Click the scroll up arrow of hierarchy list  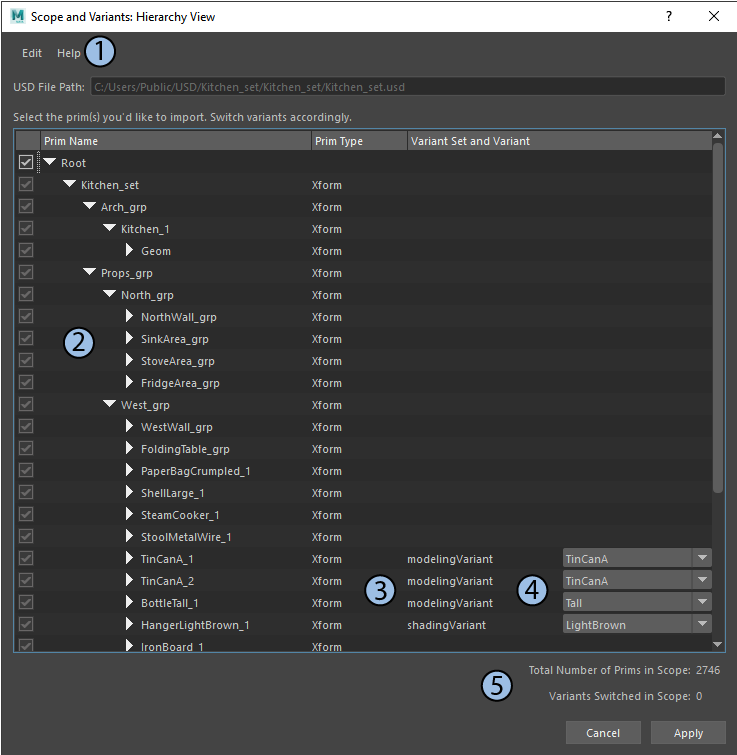[718, 136]
